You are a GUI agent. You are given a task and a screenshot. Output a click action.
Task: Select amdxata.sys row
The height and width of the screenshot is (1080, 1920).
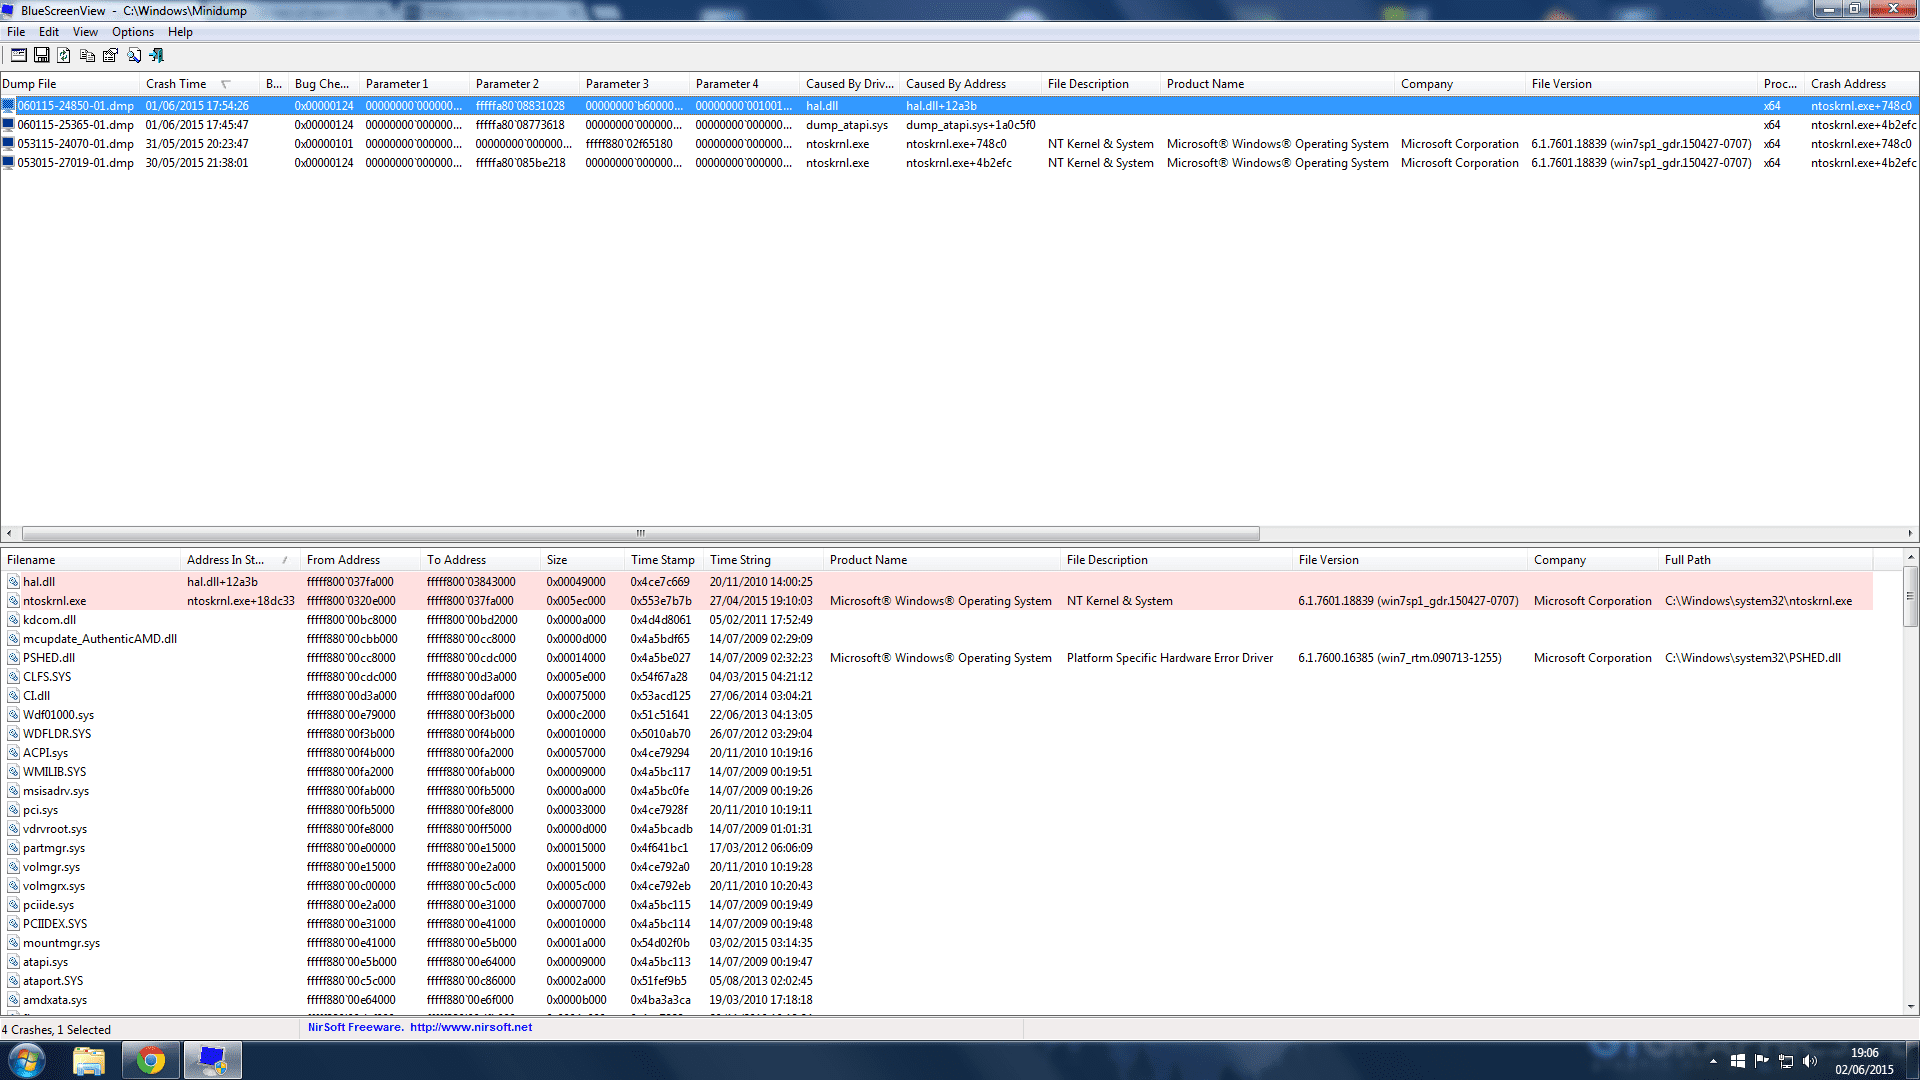(x=937, y=1000)
